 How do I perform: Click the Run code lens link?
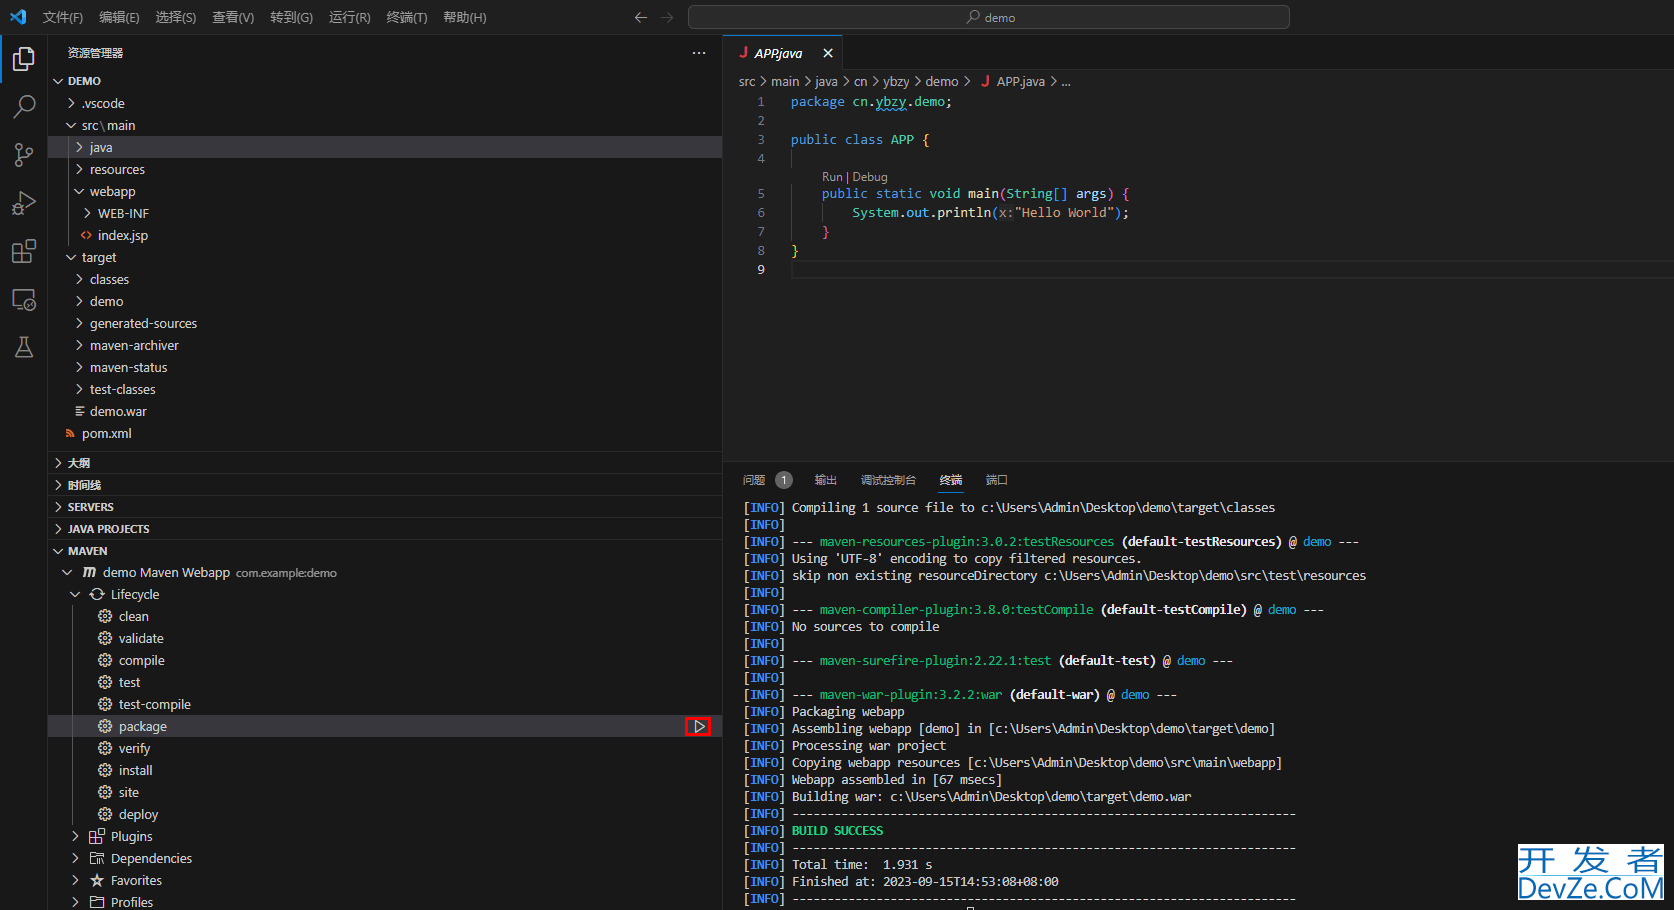point(832,177)
